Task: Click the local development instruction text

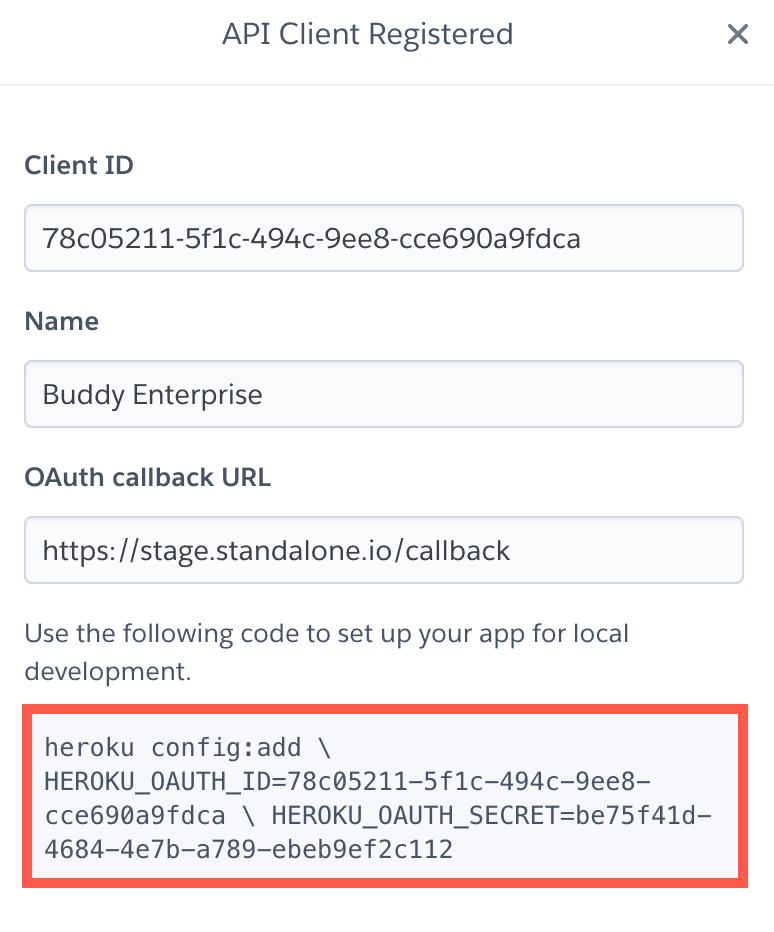Action: 326,651
